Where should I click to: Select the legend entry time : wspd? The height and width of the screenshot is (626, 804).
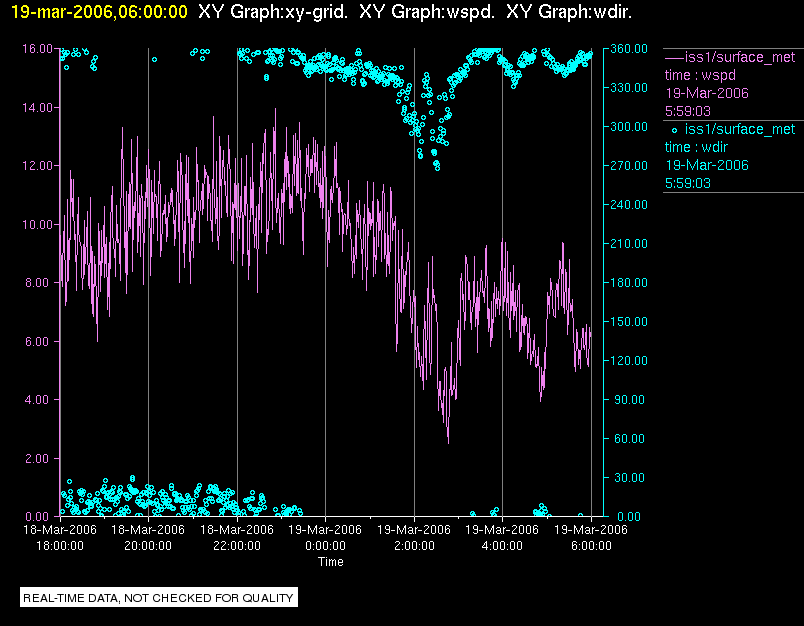click(700, 75)
